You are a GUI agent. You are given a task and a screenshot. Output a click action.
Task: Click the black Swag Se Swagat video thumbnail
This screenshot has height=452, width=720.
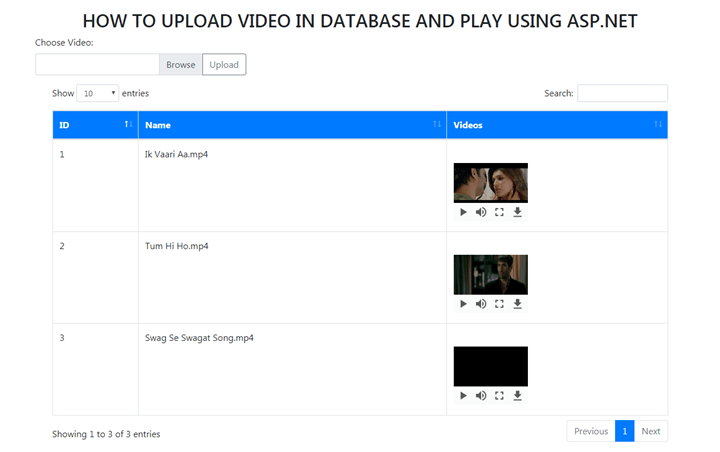[490, 367]
